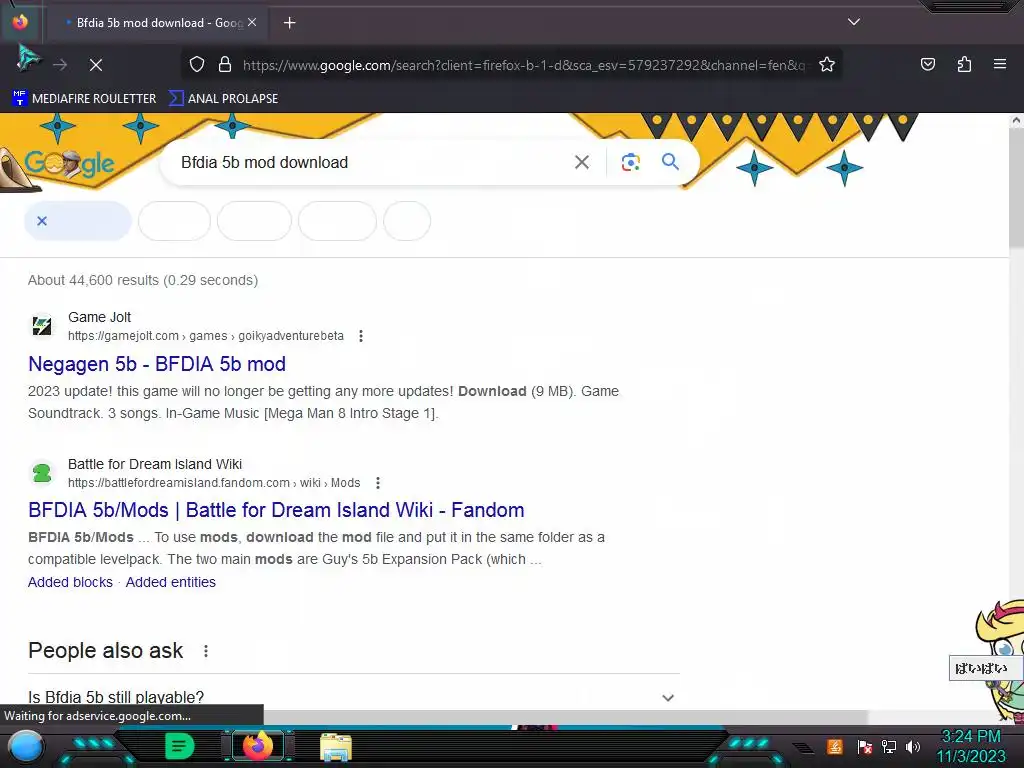
Task: Remove the active filter chip with X
Action: (42, 221)
